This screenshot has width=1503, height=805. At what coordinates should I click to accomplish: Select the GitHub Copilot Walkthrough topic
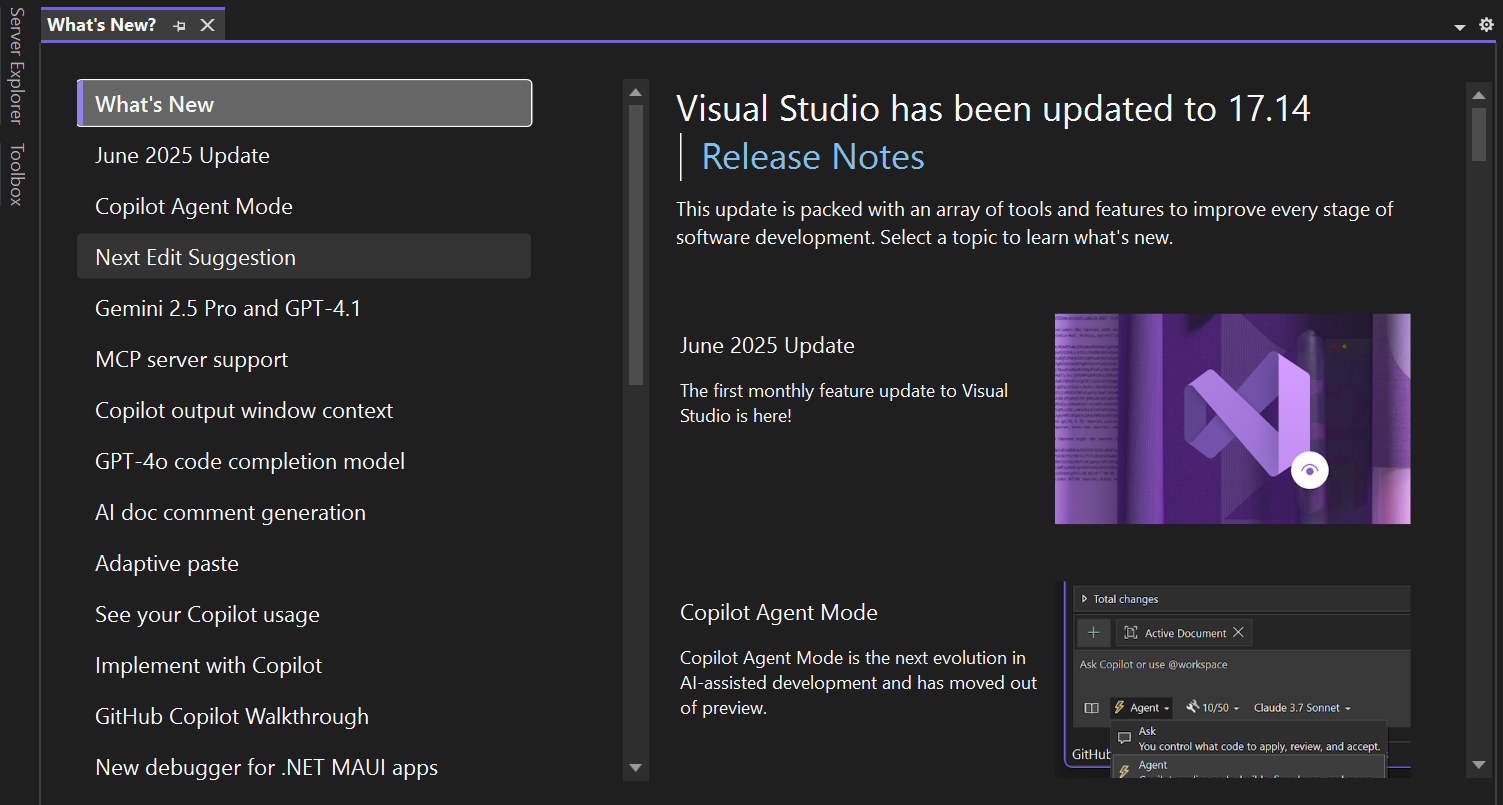(x=231, y=717)
